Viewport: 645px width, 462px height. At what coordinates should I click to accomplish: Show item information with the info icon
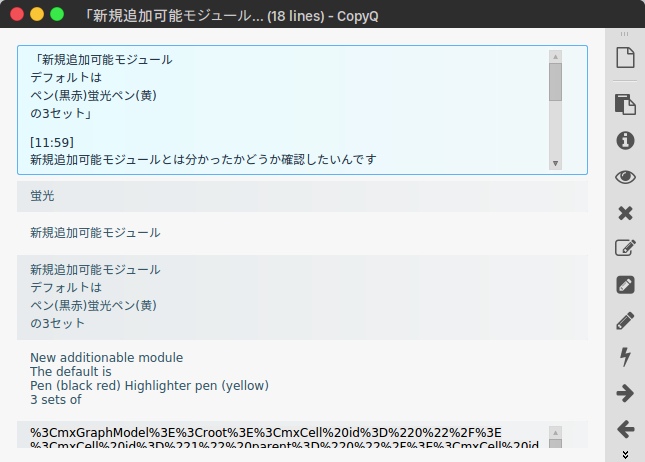[x=625, y=140]
